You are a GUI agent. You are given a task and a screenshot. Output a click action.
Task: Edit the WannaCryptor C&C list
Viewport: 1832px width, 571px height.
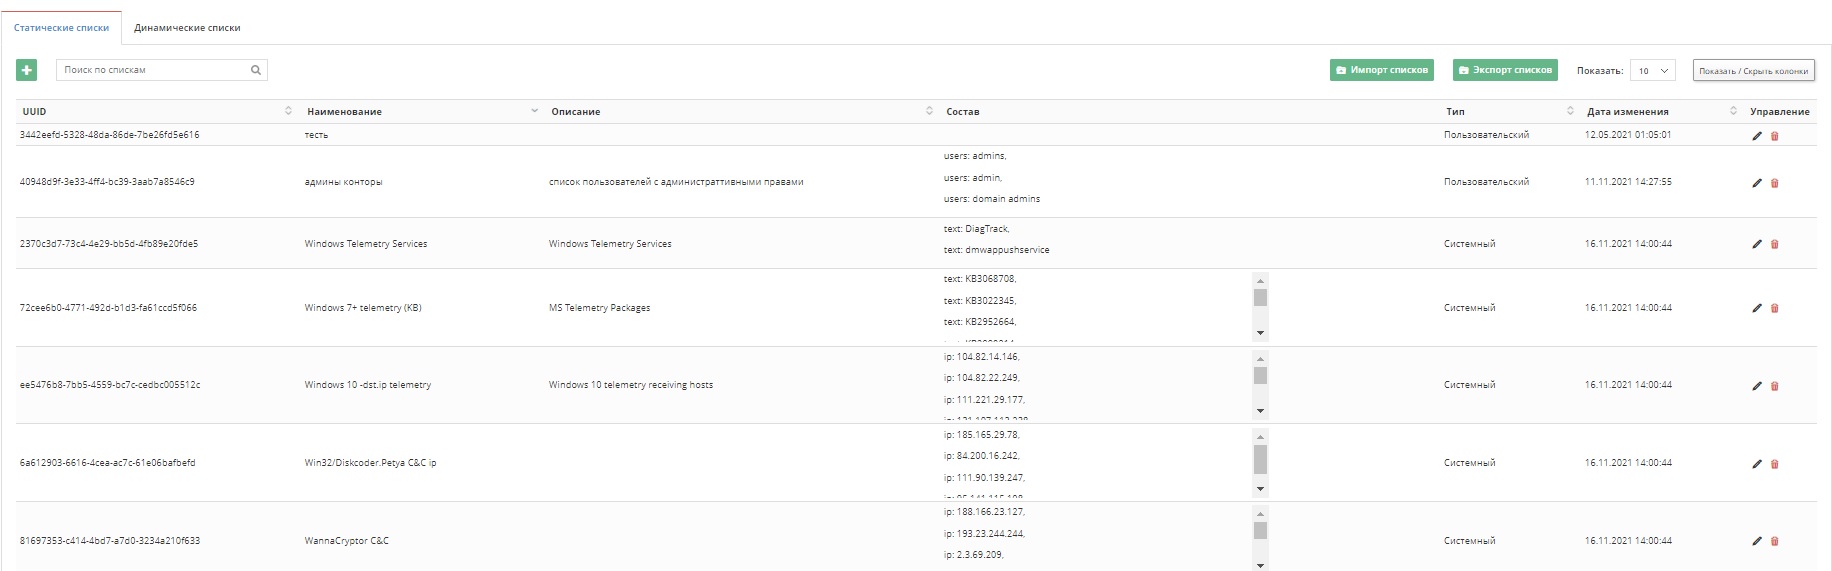[1757, 541]
